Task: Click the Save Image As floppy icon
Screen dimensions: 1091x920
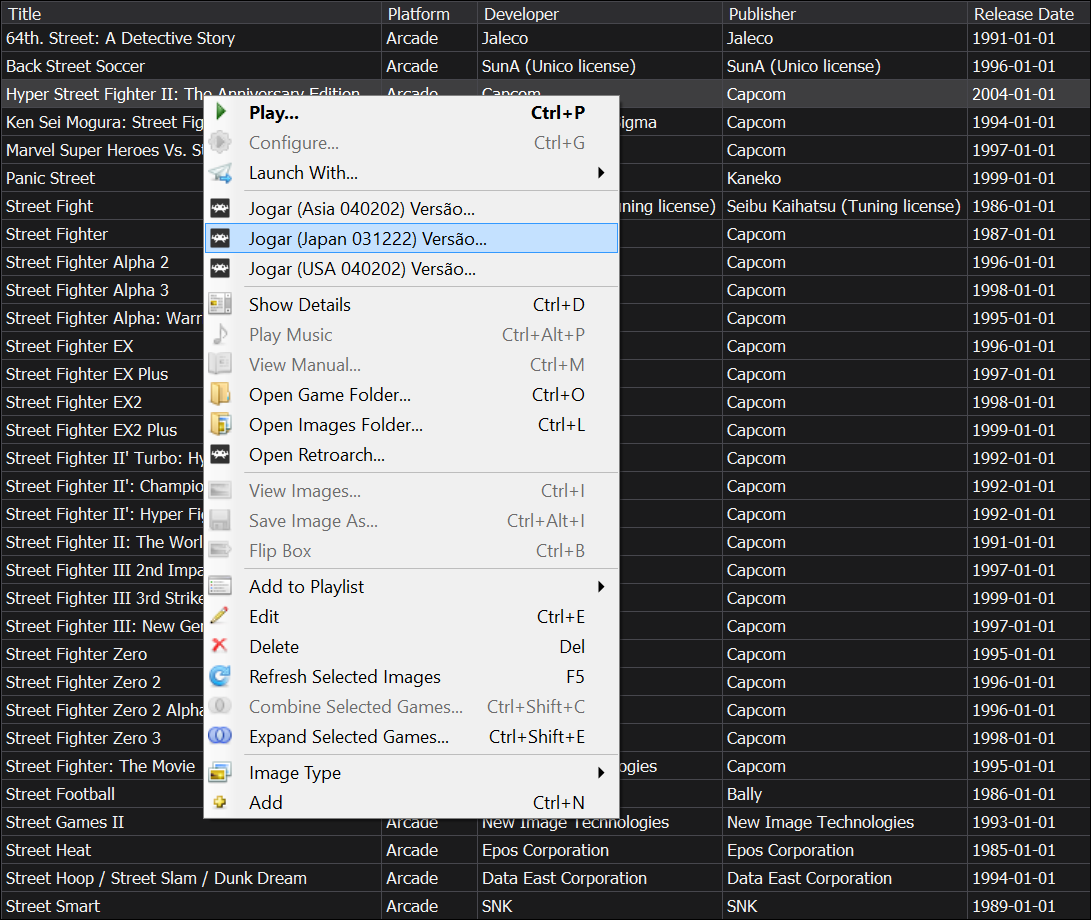Action: (220, 520)
